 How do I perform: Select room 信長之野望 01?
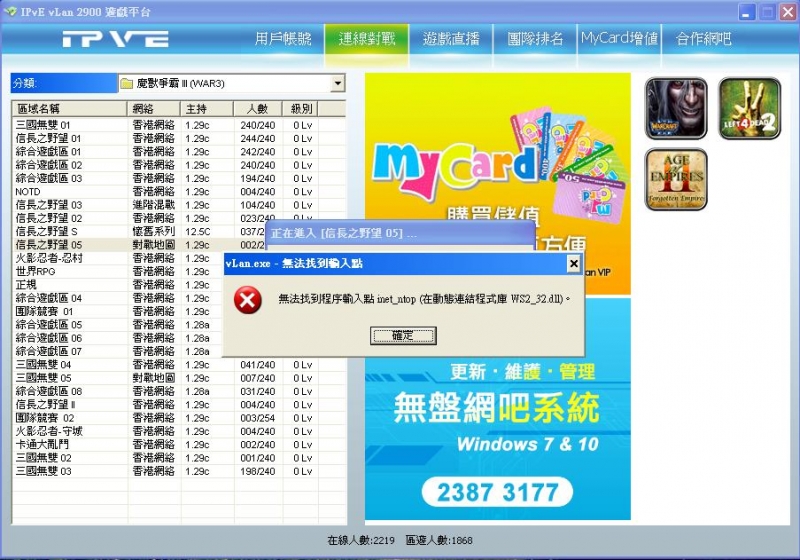179,138
